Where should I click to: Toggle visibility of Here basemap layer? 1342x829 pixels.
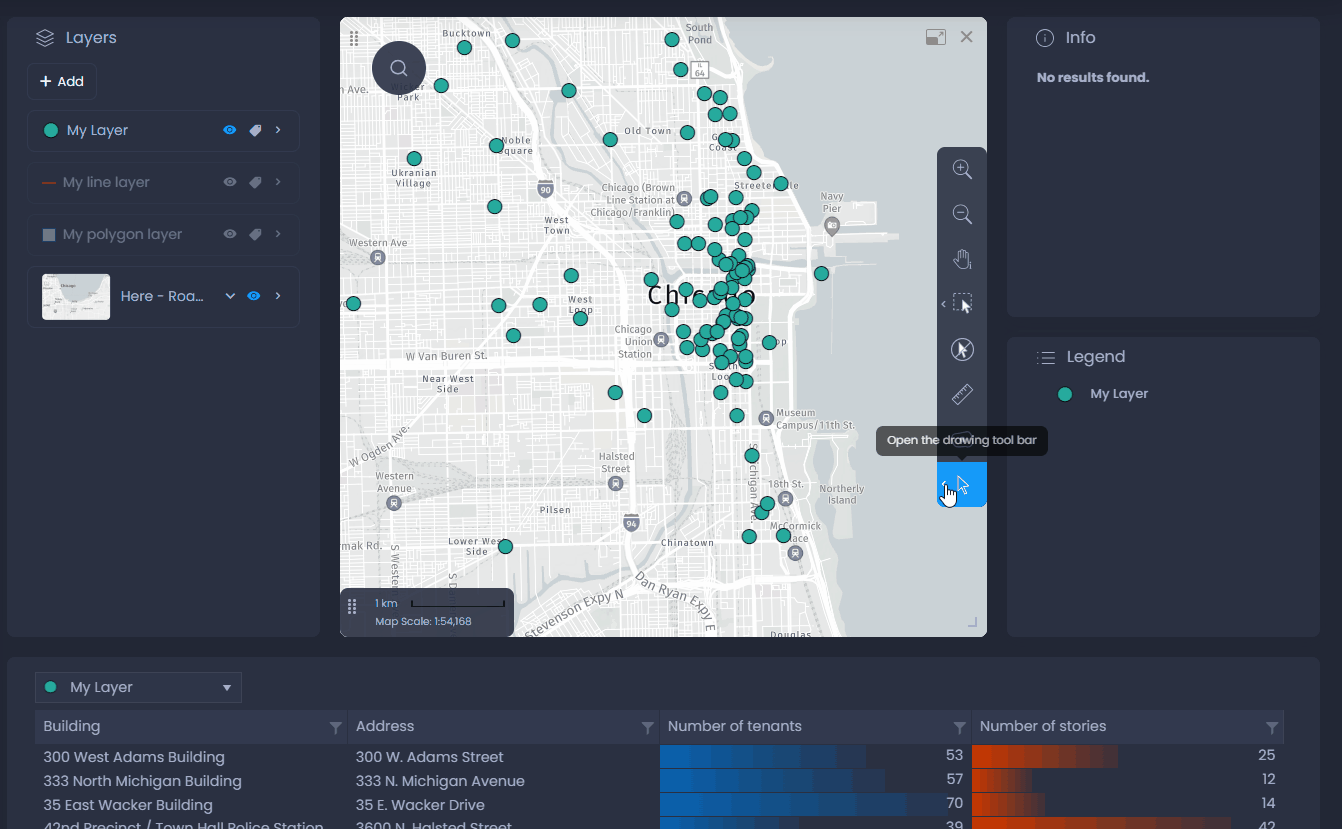coord(254,296)
